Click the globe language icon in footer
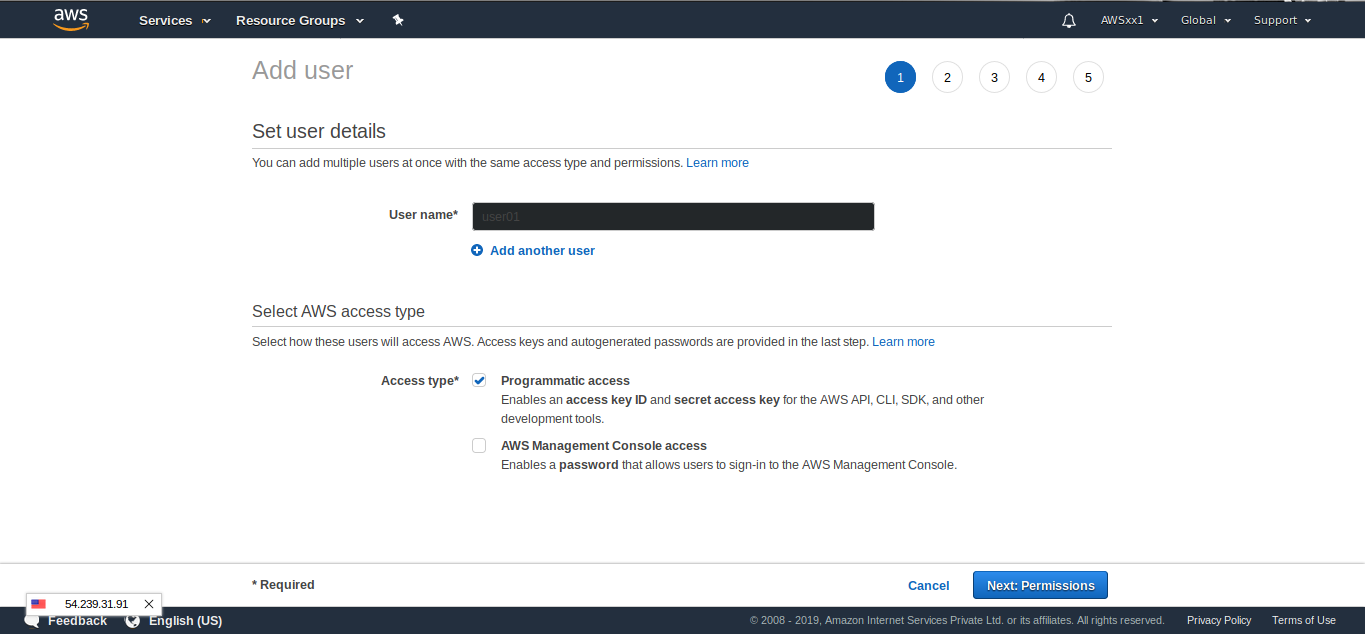The width and height of the screenshot is (1365, 634). tap(132, 621)
